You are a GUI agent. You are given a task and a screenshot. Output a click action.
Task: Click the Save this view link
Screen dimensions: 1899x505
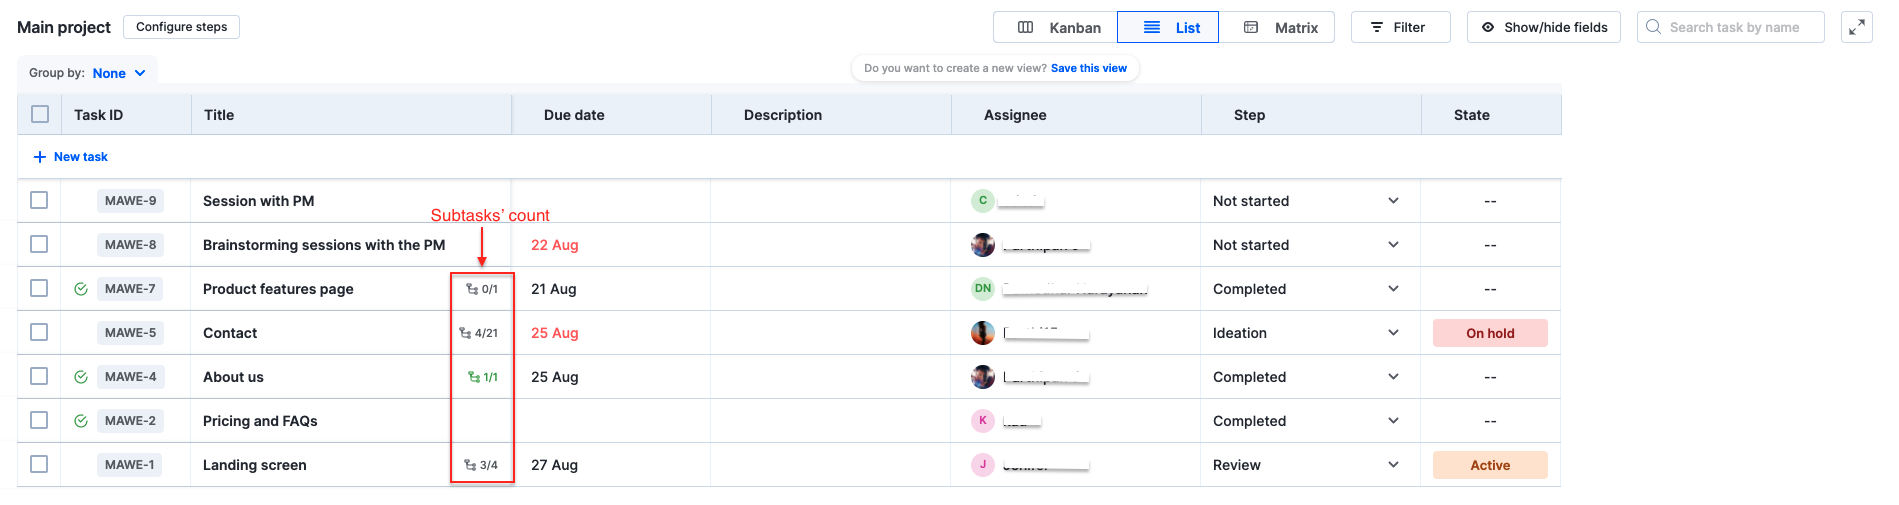coord(1088,68)
